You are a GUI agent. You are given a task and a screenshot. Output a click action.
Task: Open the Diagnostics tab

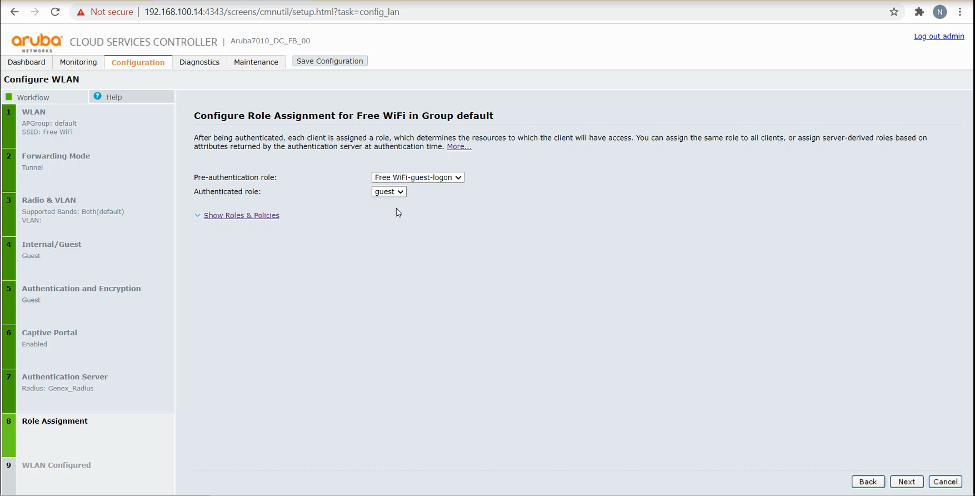199,62
